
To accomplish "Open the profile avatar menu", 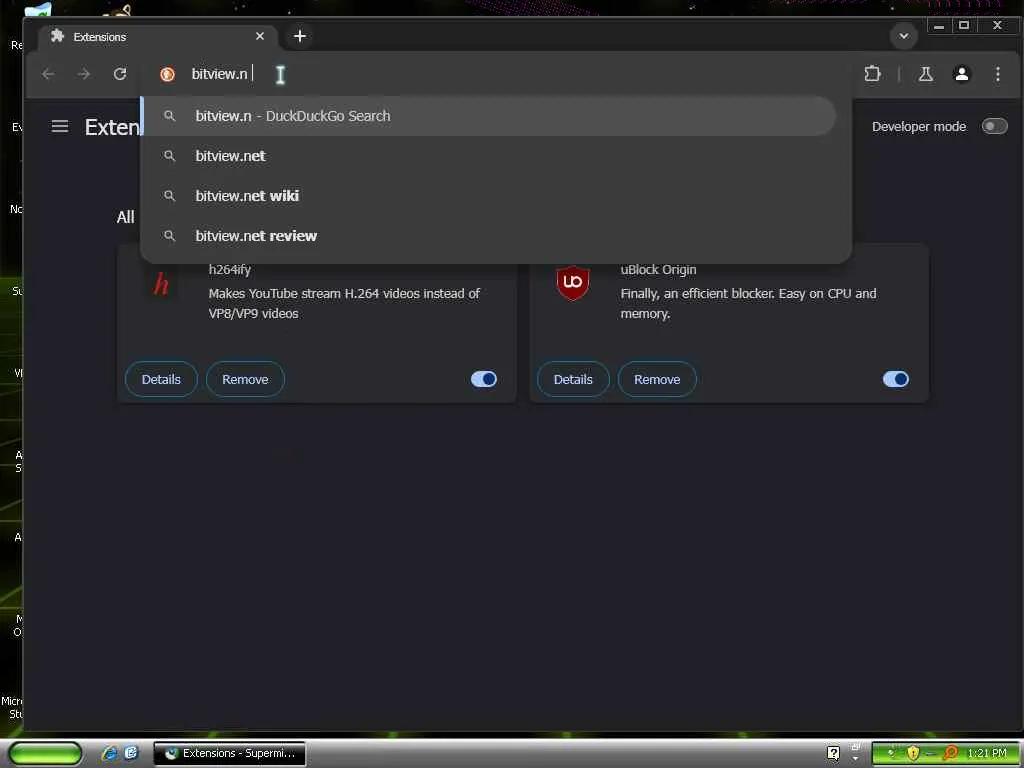I will point(961,74).
